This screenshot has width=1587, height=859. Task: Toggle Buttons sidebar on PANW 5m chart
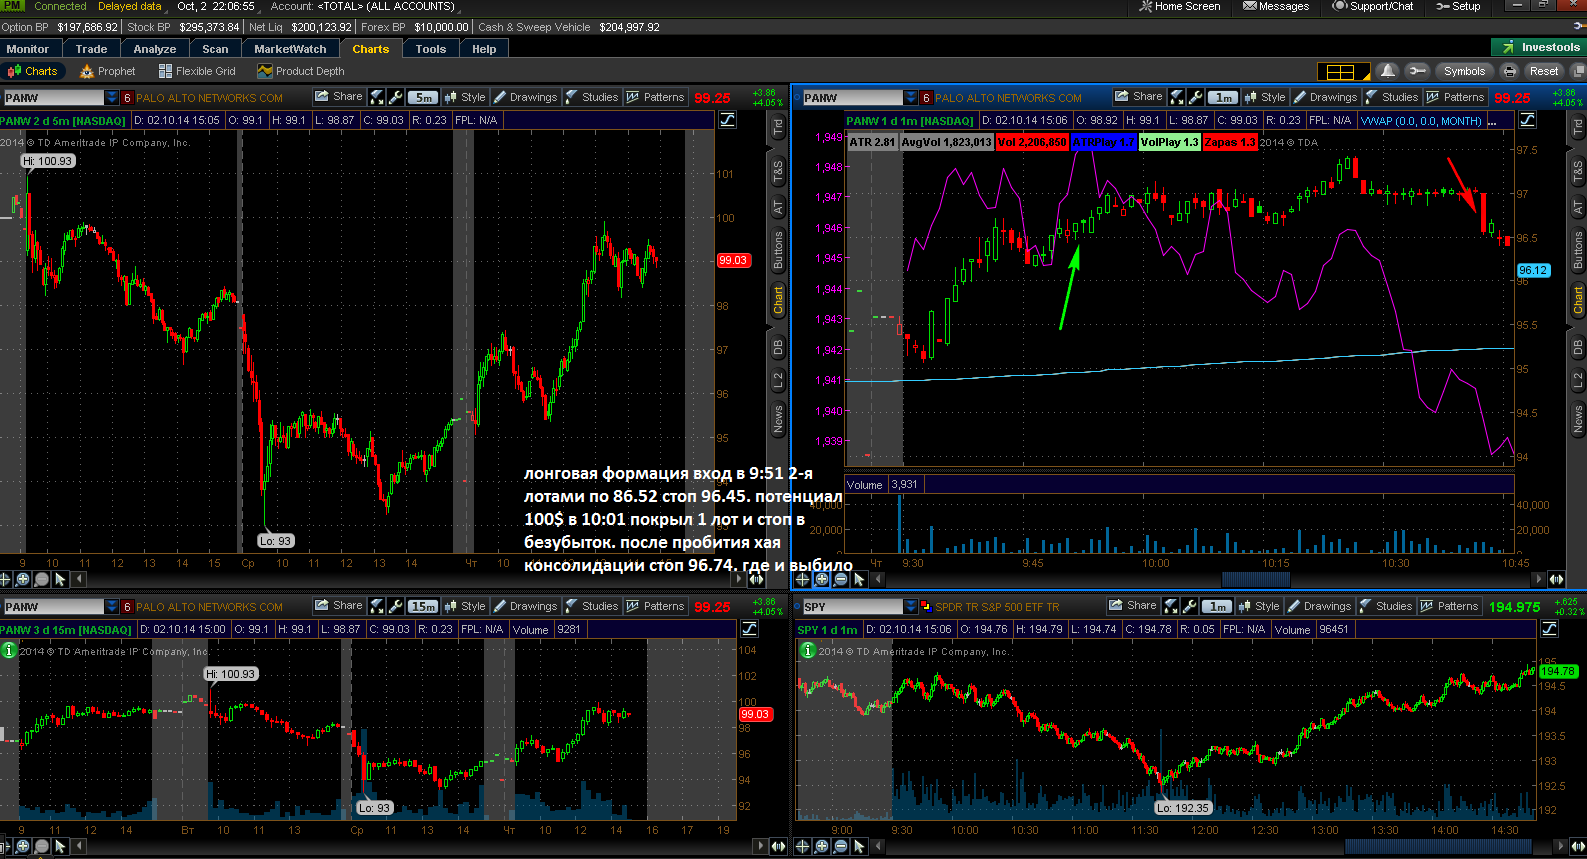pyautogui.click(x=778, y=250)
